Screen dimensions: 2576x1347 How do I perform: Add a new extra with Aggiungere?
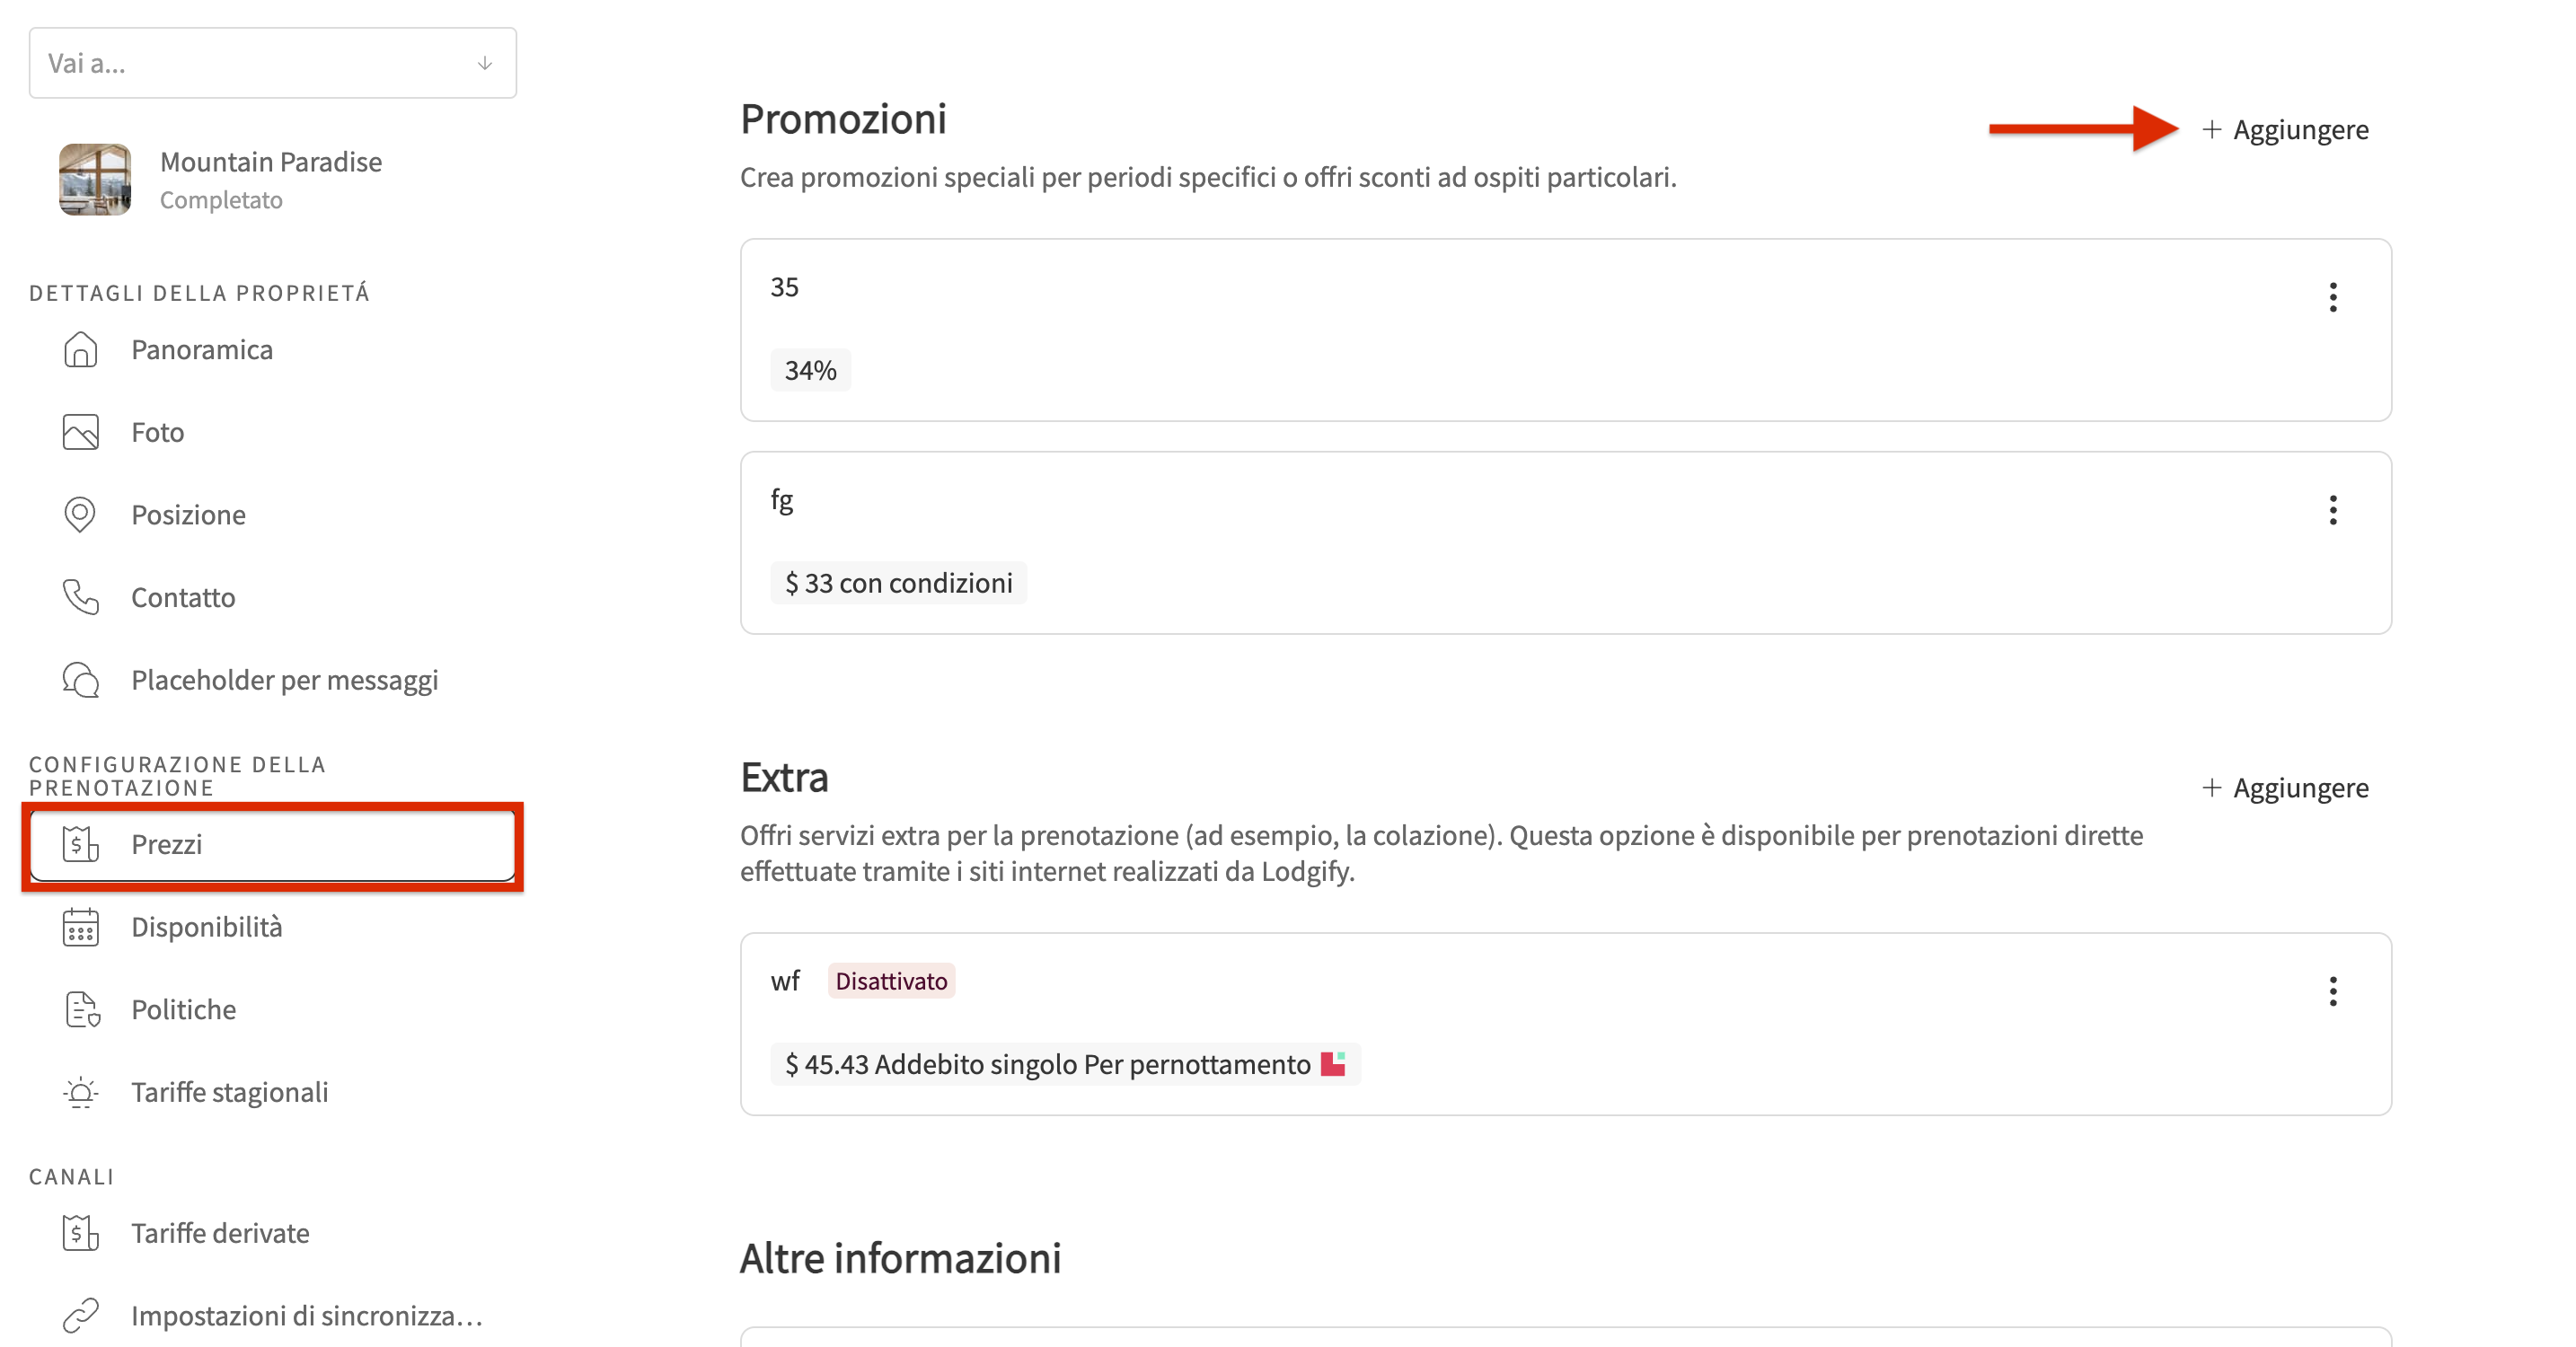coord(2285,788)
